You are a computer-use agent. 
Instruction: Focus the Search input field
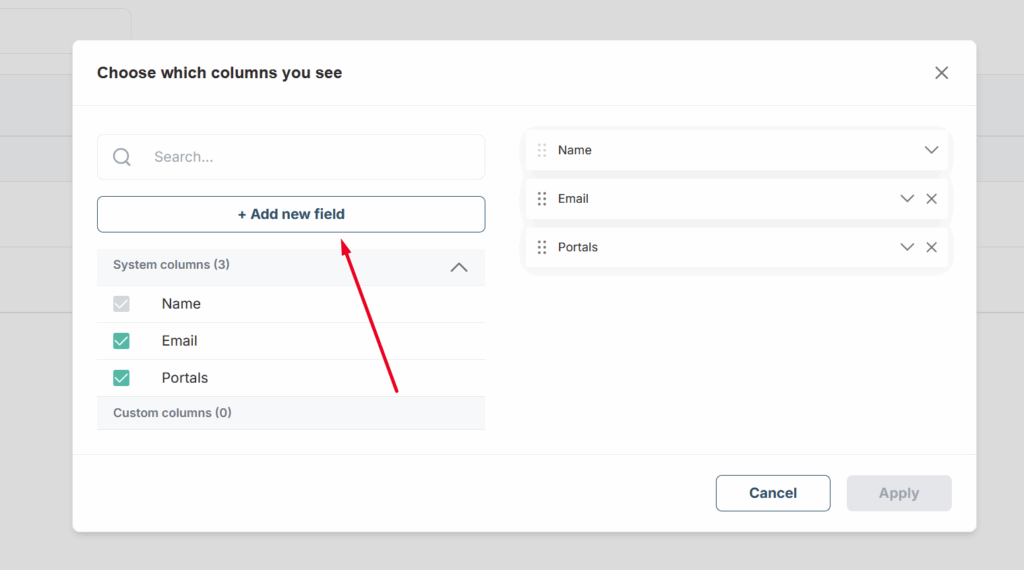pyautogui.click(x=291, y=157)
